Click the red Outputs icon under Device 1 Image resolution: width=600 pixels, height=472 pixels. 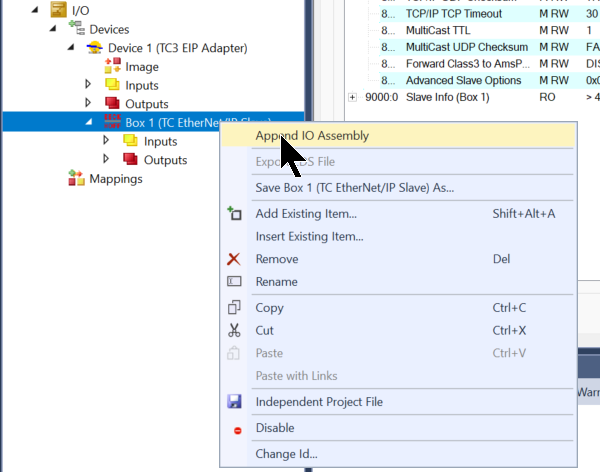pyautogui.click(x=112, y=104)
